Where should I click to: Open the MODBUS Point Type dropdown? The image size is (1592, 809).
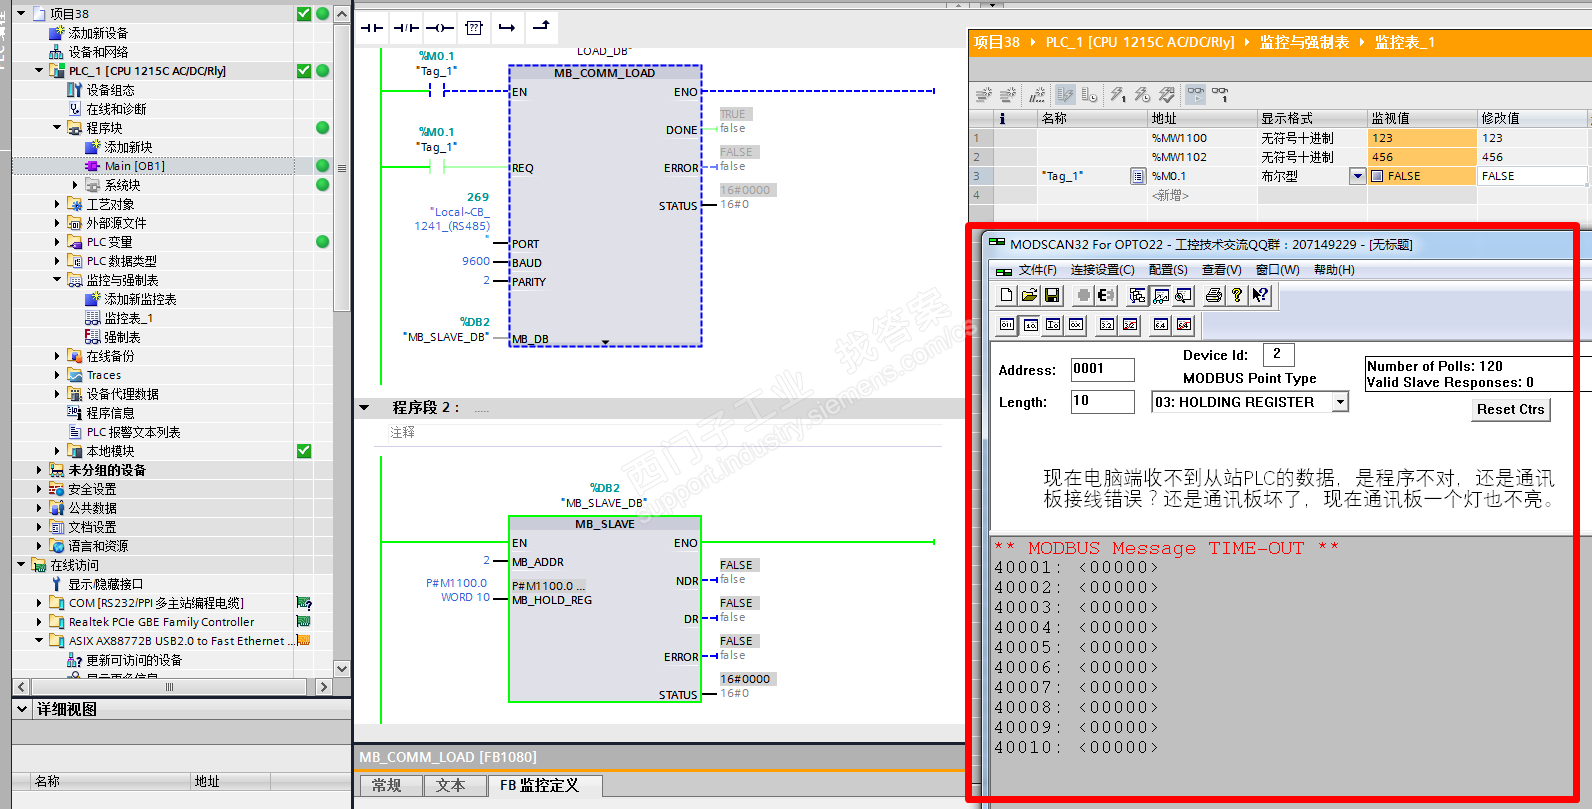(1340, 402)
